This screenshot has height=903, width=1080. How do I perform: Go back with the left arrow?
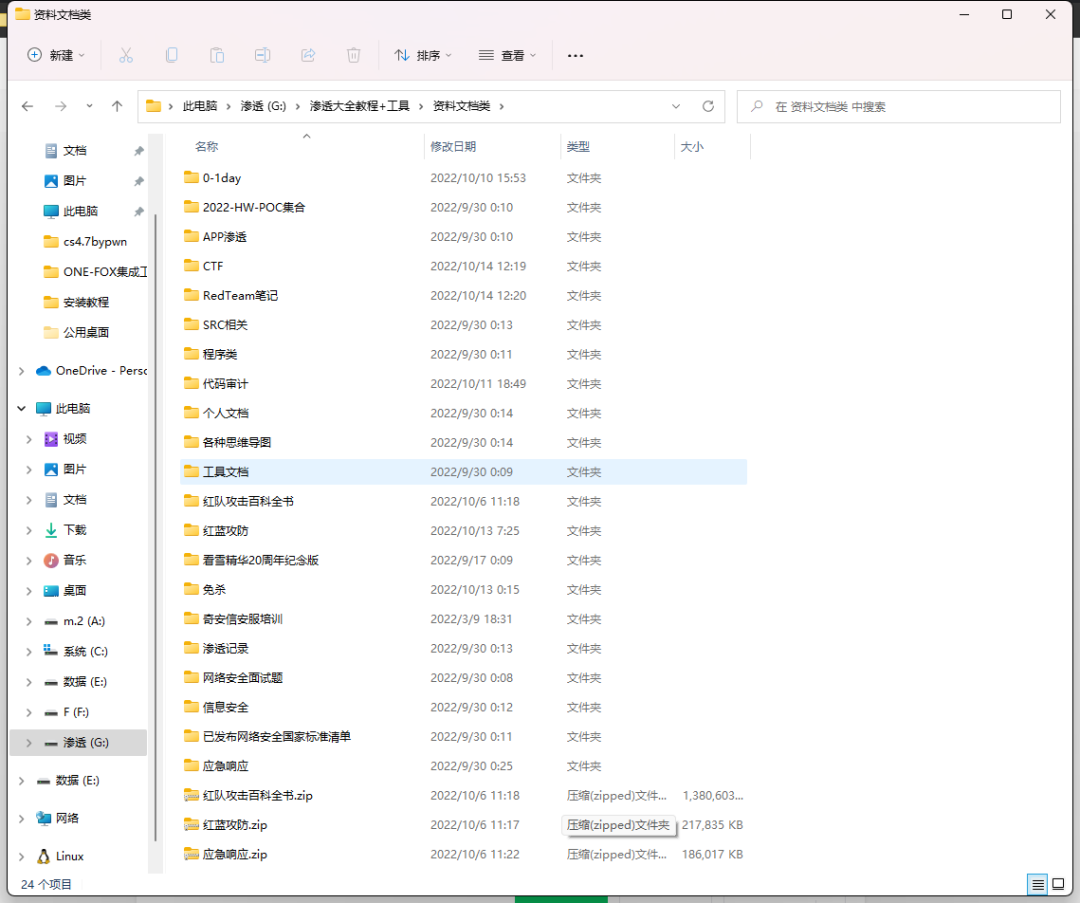(x=28, y=106)
